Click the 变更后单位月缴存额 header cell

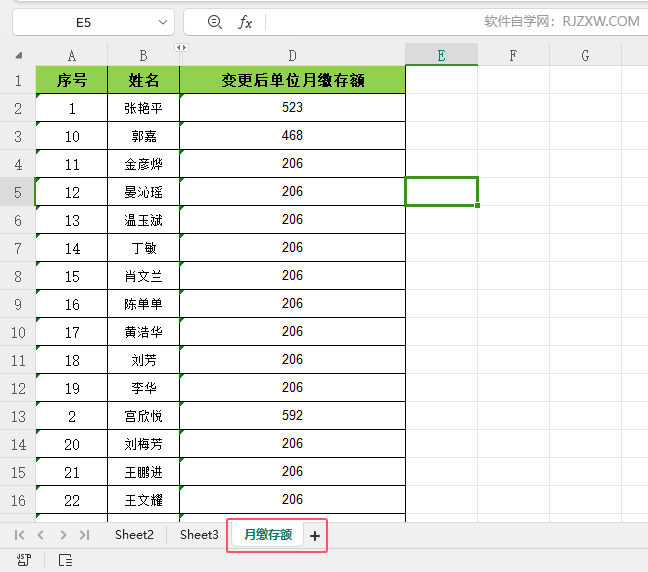click(292, 80)
